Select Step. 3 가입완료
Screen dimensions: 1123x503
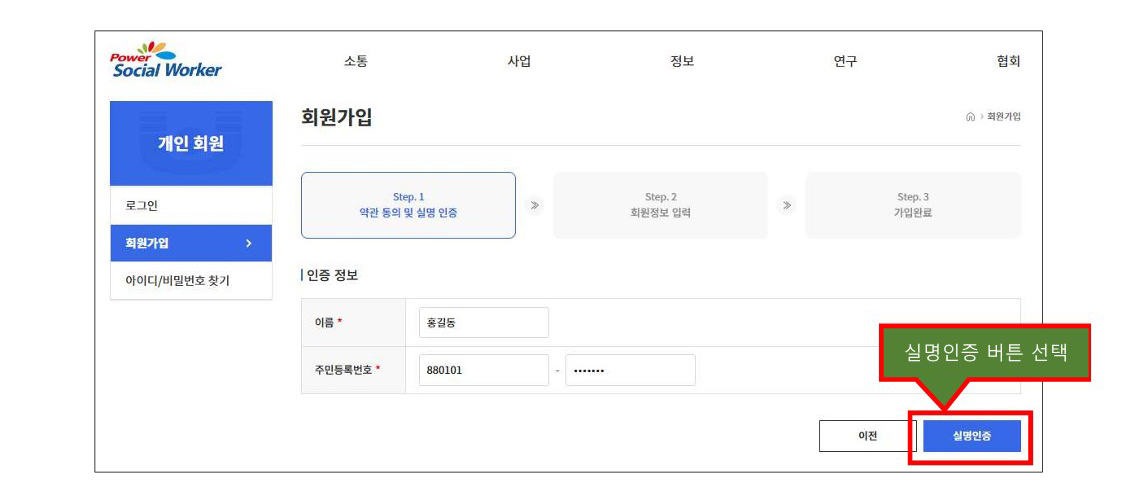point(913,205)
